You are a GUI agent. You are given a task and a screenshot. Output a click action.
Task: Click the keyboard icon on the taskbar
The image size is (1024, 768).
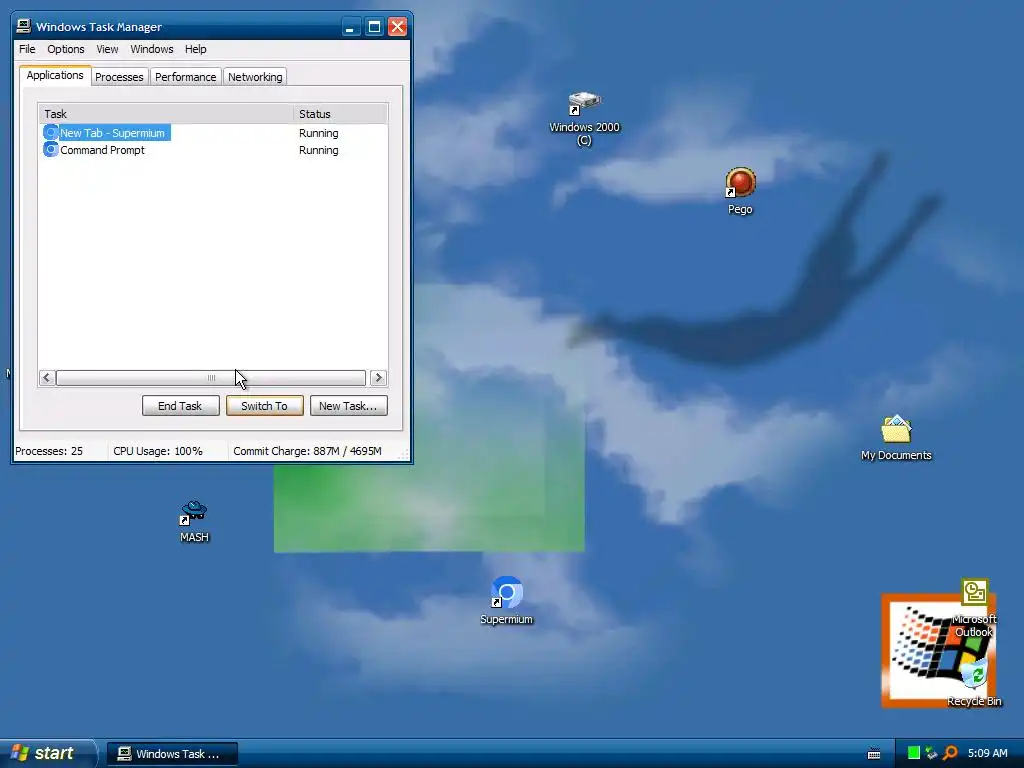coord(874,754)
